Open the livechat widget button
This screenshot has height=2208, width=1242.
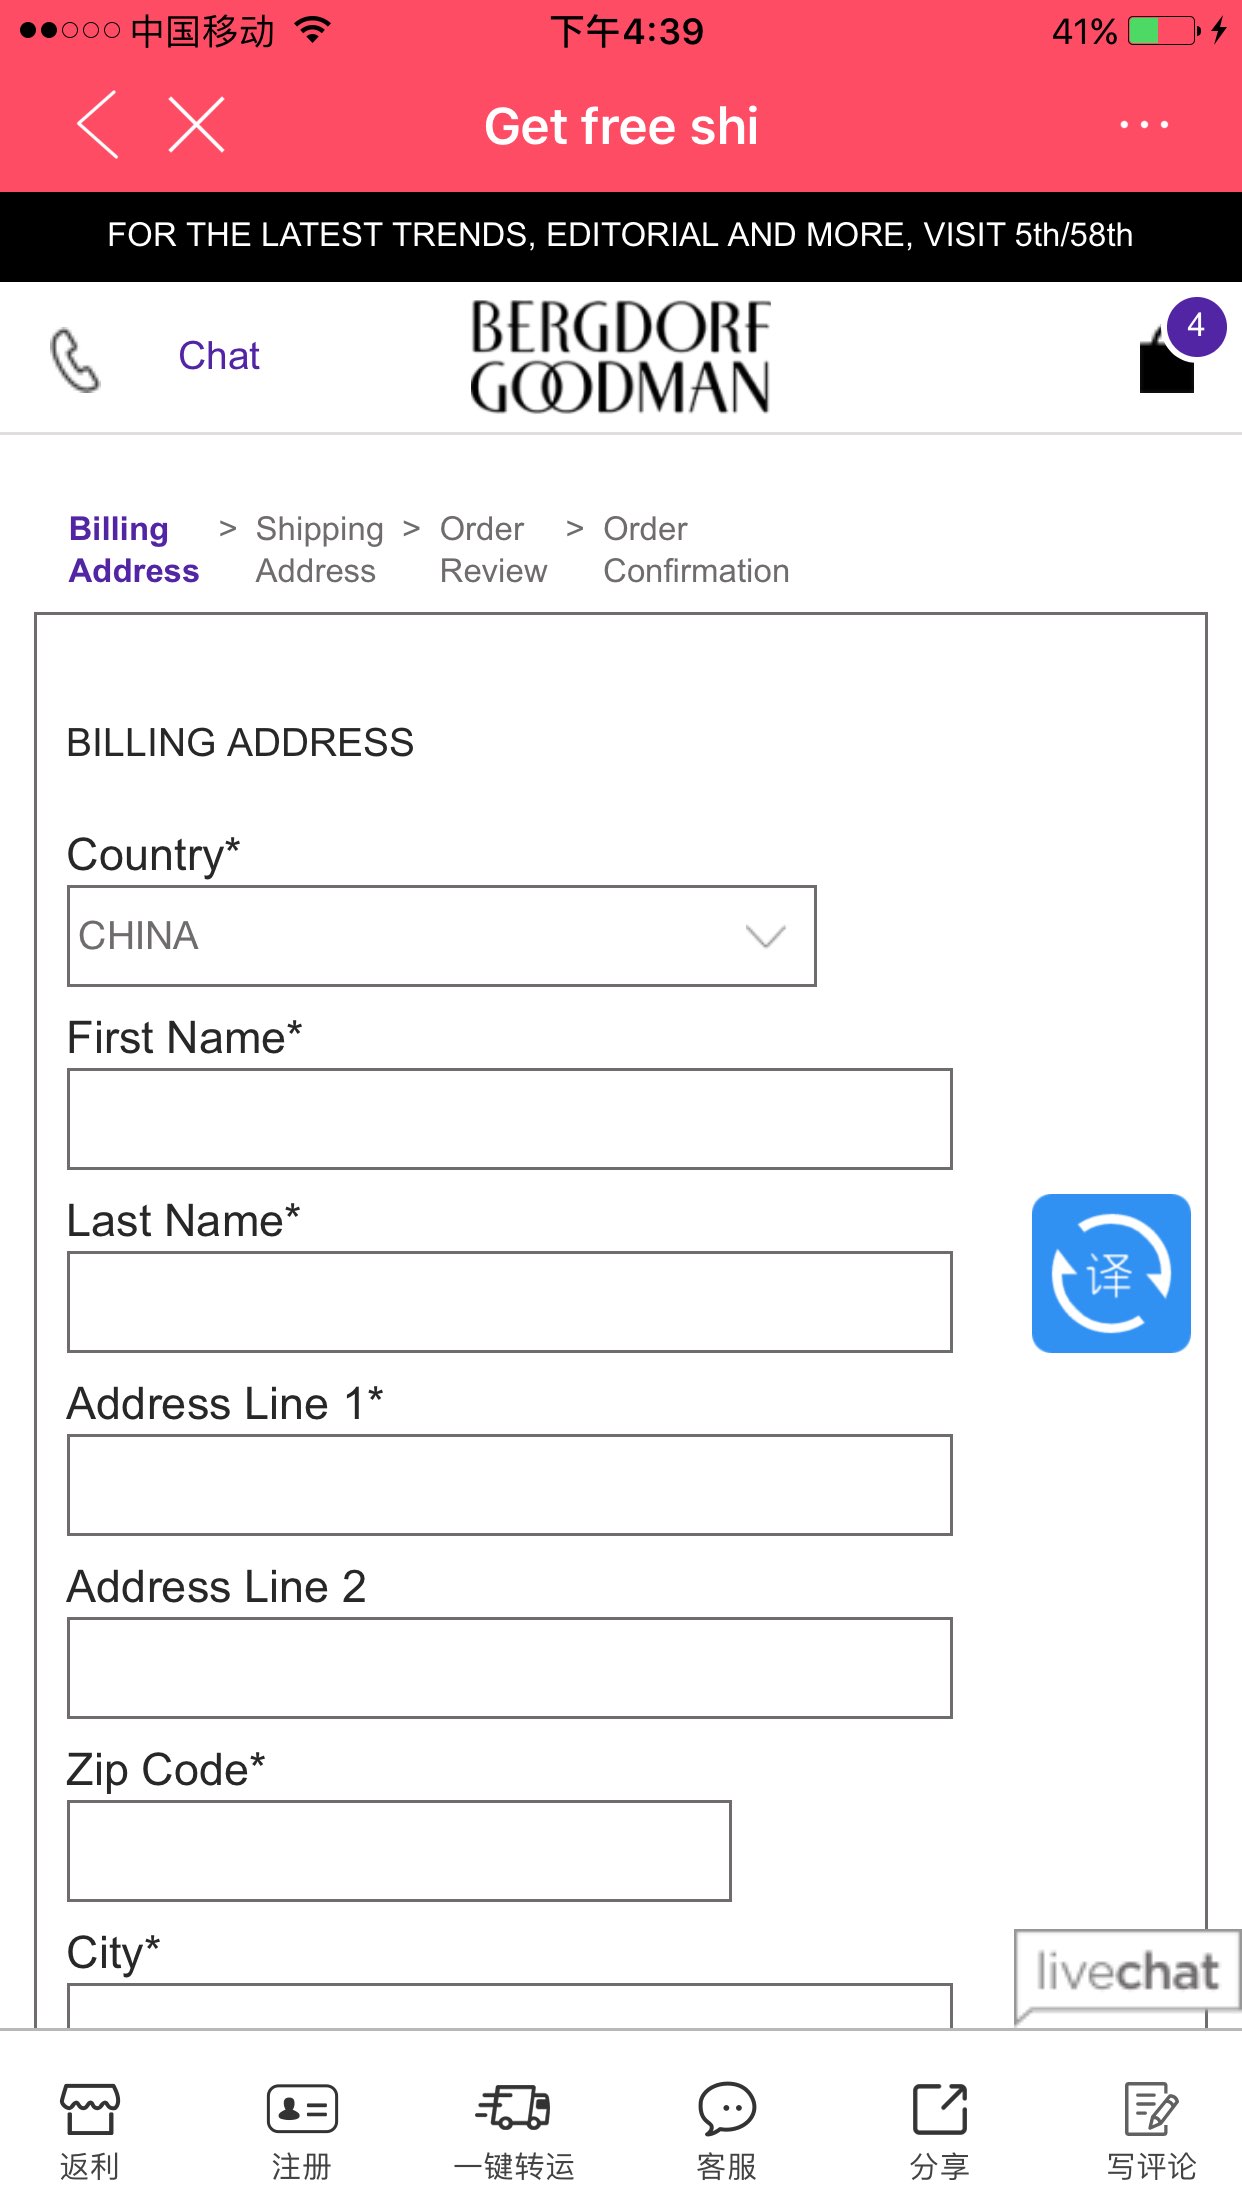(1127, 1974)
